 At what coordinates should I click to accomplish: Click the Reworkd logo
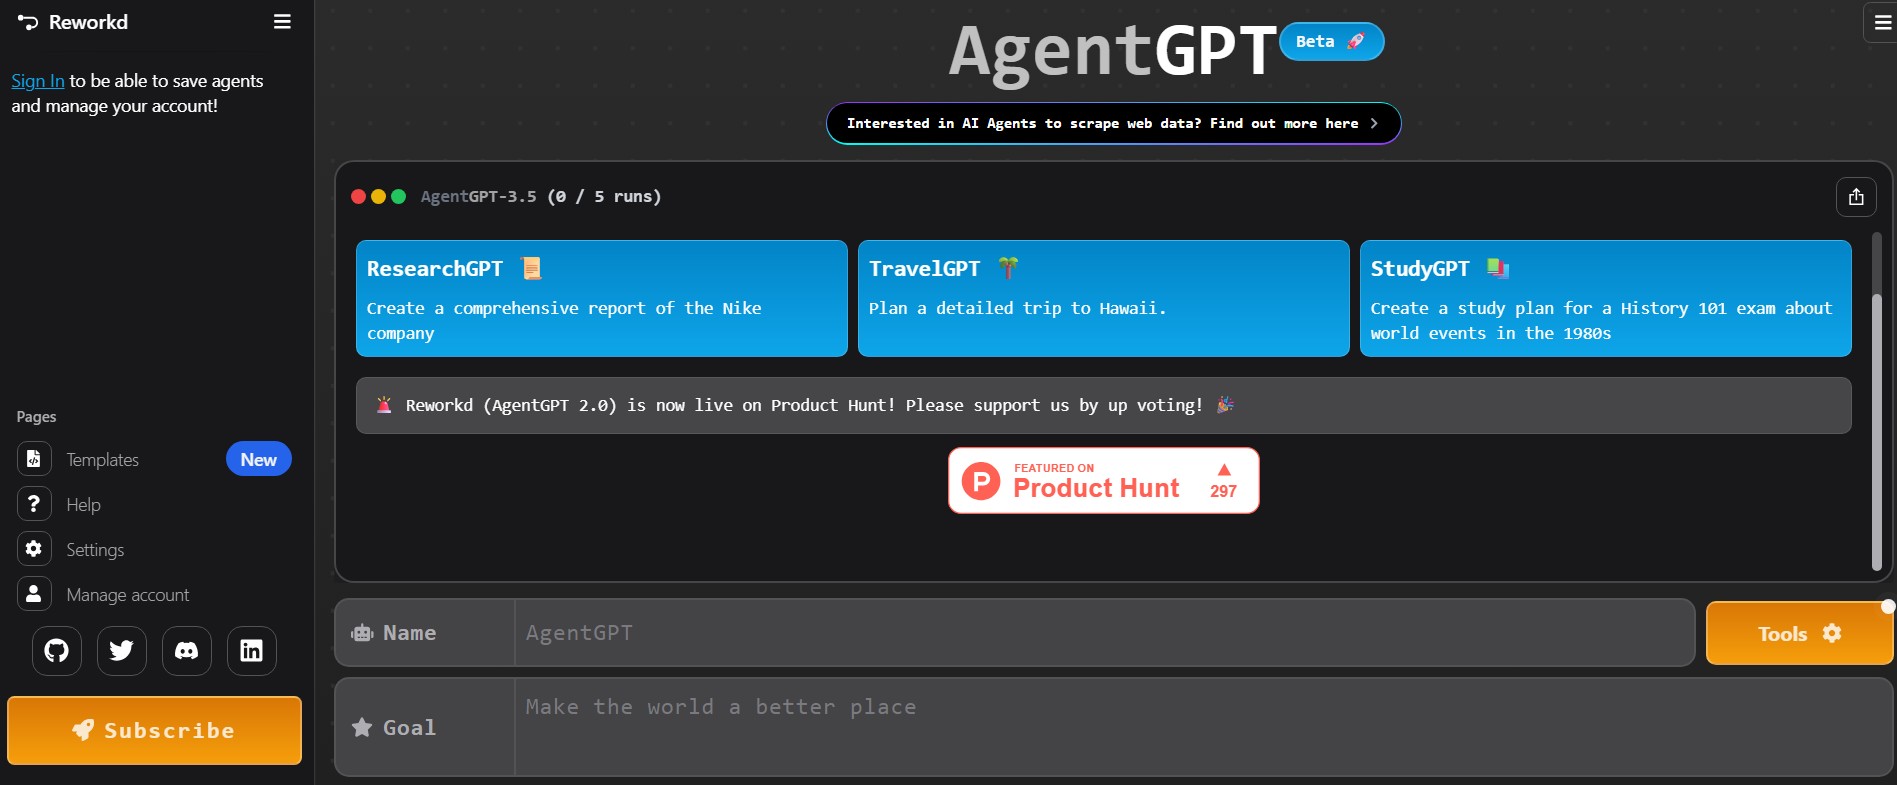point(72,22)
